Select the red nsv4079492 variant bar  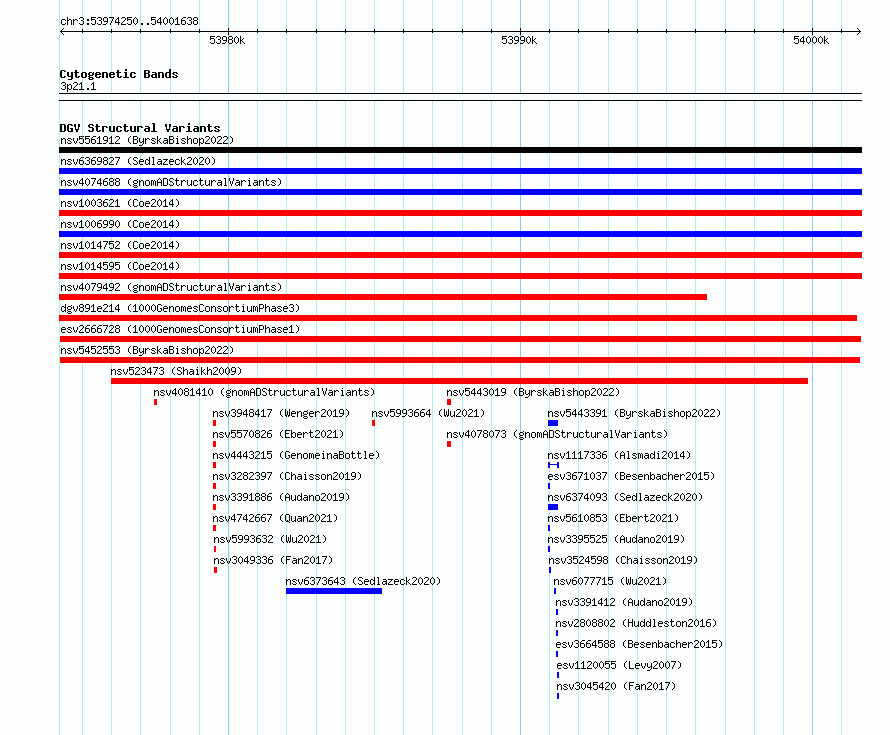click(383, 297)
